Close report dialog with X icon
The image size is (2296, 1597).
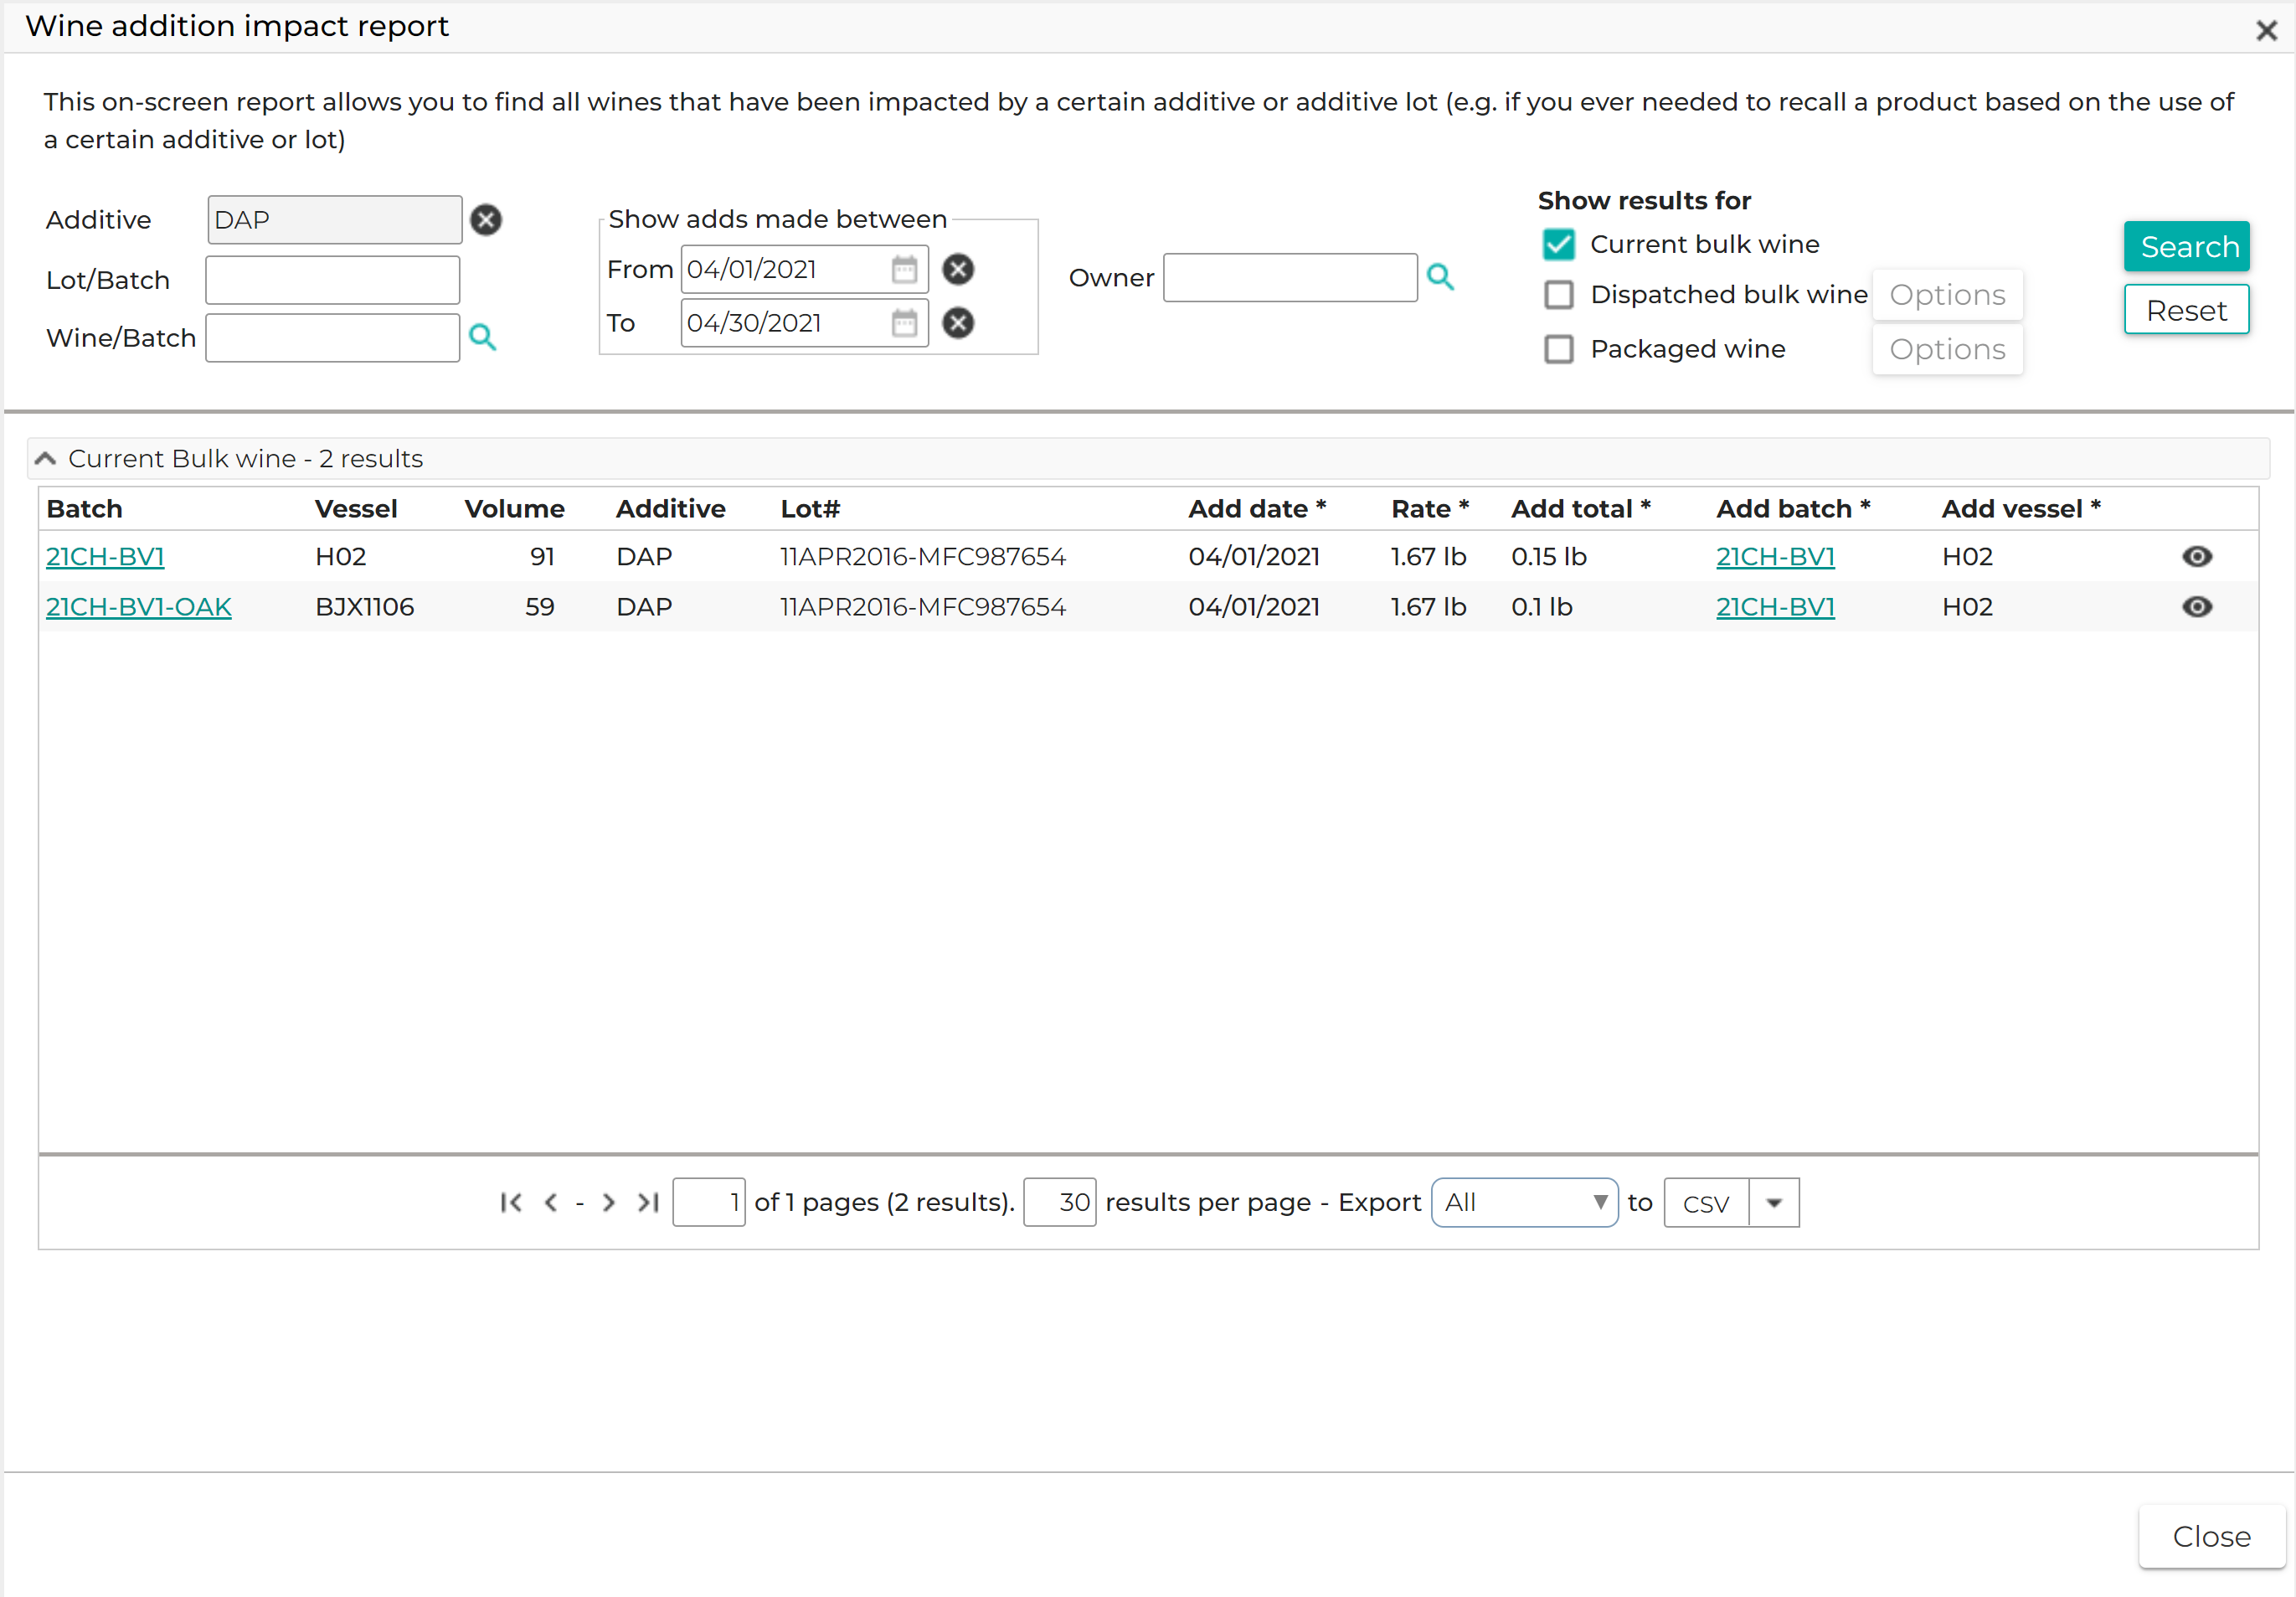click(2266, 30)
